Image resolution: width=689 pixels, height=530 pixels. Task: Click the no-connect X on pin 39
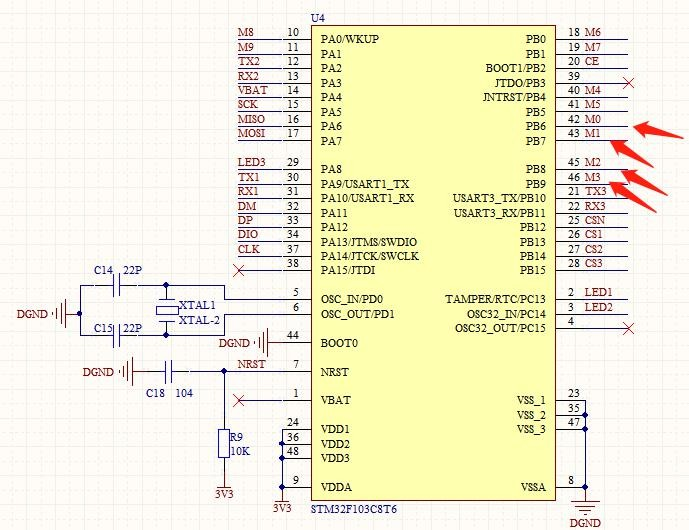tap(628, 83)
